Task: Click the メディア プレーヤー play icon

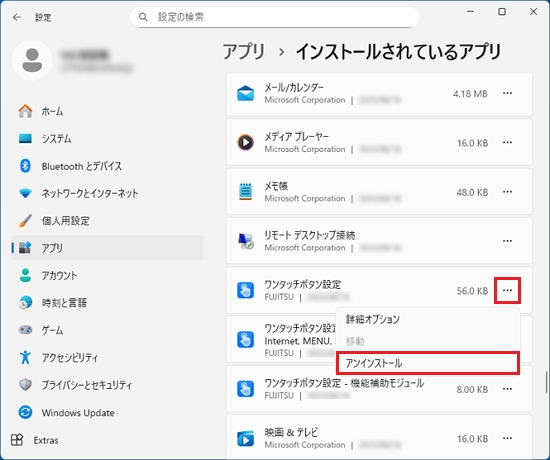Action: point(246,142)
